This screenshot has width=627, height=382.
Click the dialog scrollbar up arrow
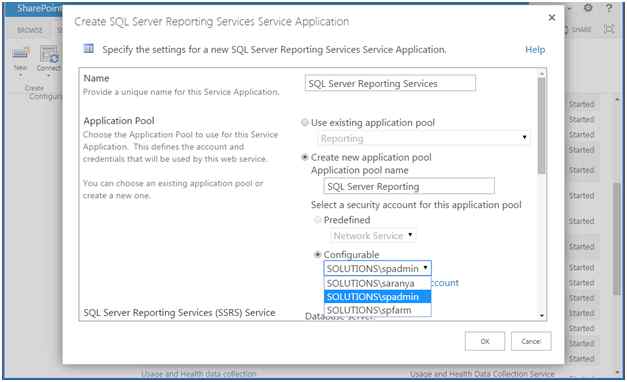(542, 74)
